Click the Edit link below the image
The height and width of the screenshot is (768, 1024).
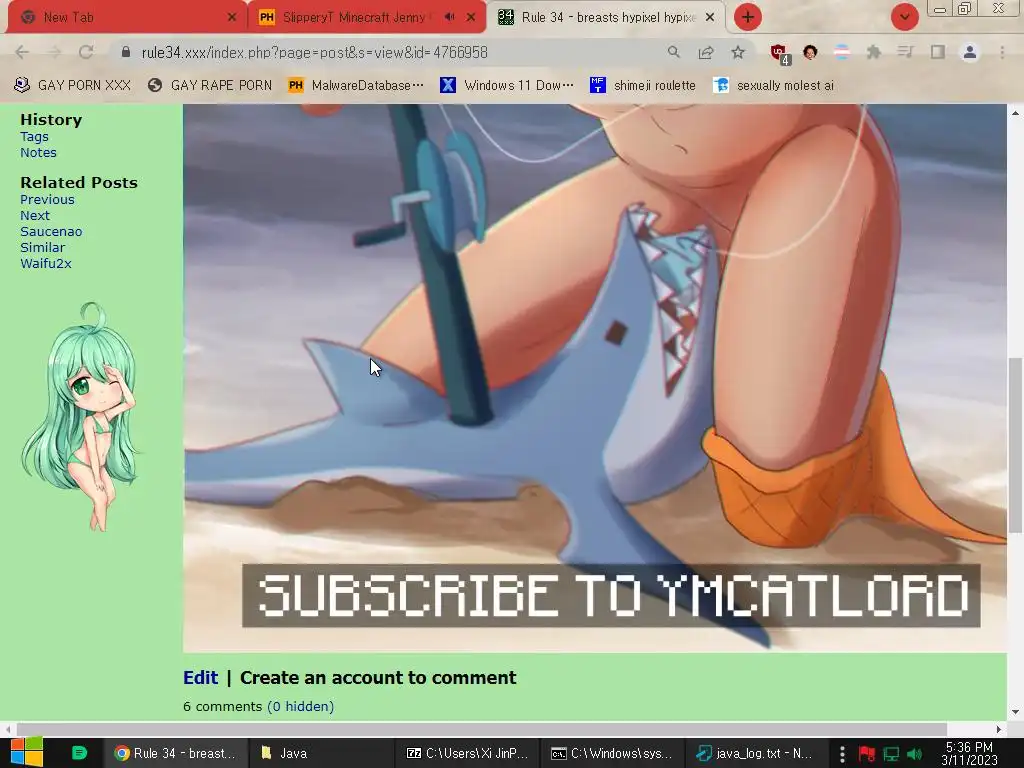(x=200, y=677)
